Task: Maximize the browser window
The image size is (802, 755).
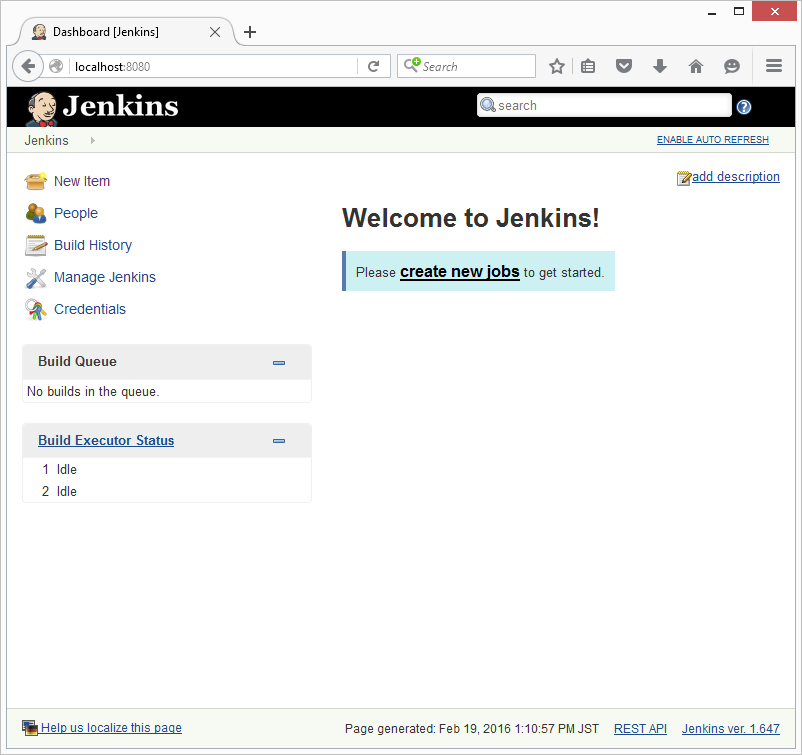Action: point(739,11)
